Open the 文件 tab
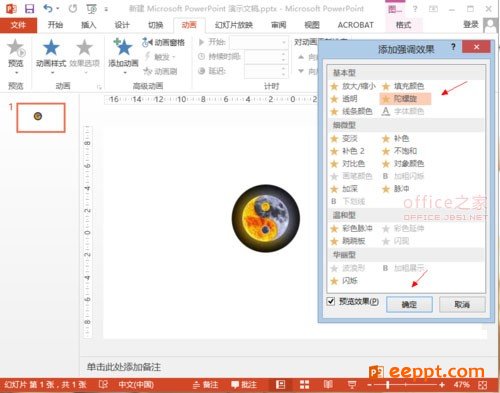Image resolution: width=500 pixels, height=393 pixels. point(18,25)
